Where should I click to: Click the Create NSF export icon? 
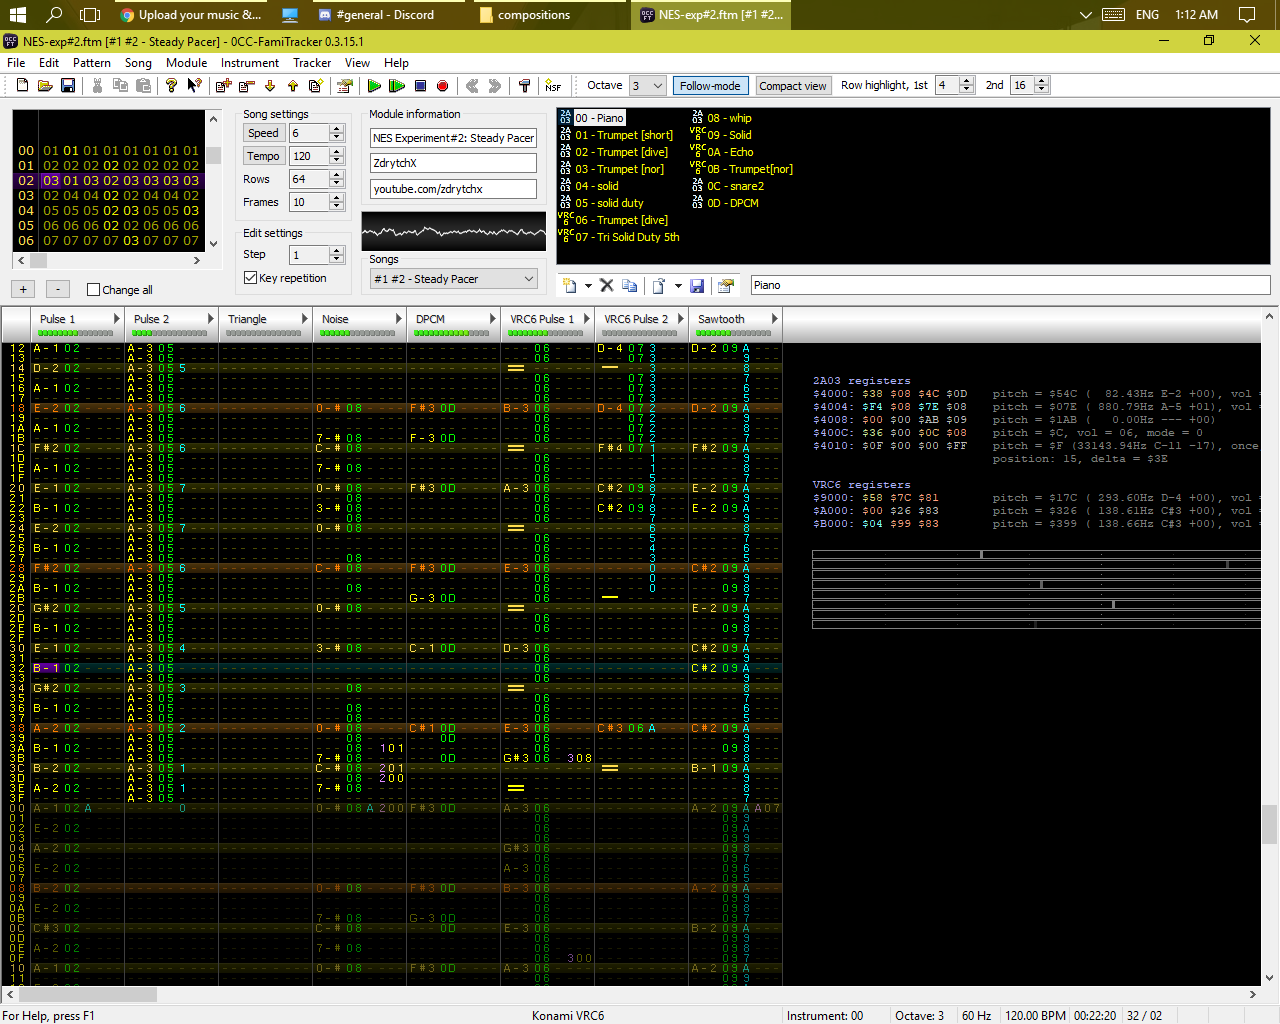coord(553,86)
